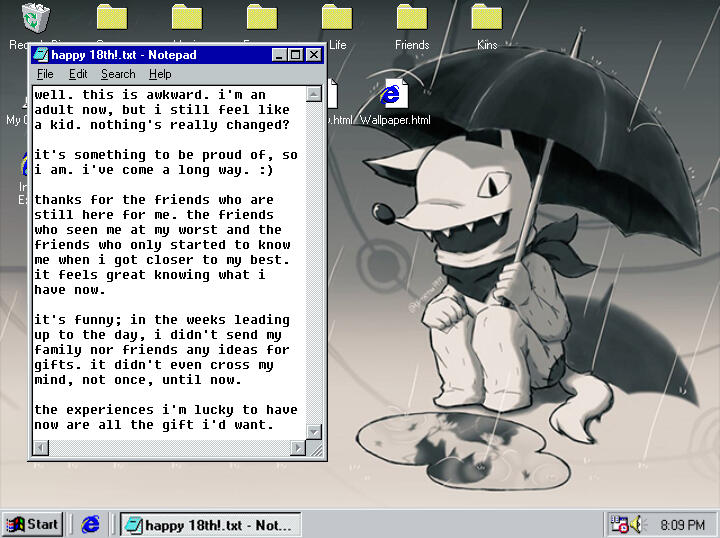Open the File menu in Notepad
The width and height of the screenshot is (720, 538).
pos(45,74)
